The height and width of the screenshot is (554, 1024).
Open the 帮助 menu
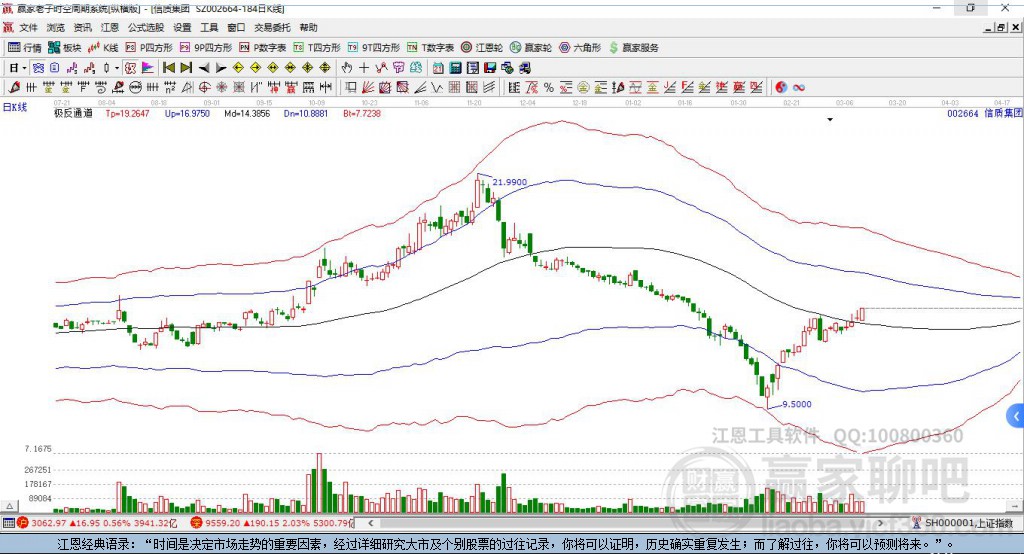[308, 27]
